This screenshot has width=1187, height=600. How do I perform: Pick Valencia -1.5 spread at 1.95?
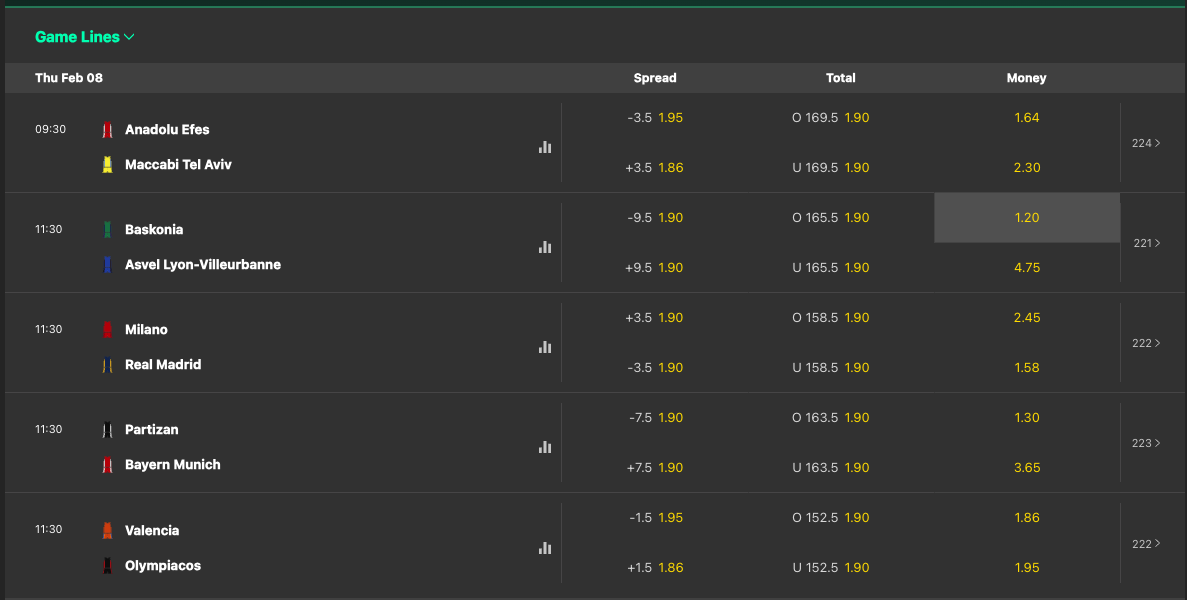tap(655, 518)
